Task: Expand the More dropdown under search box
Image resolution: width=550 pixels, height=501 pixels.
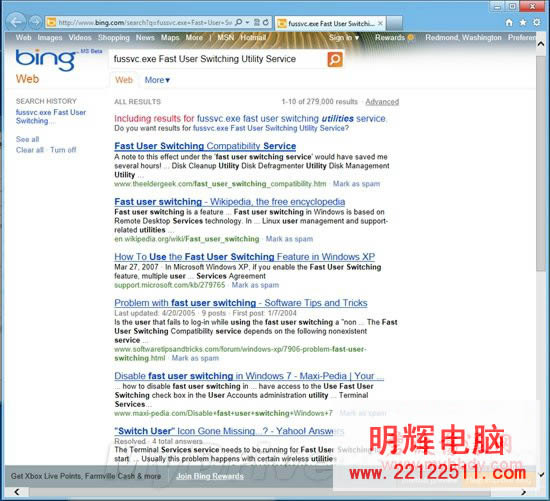Action: coord(157,80)
